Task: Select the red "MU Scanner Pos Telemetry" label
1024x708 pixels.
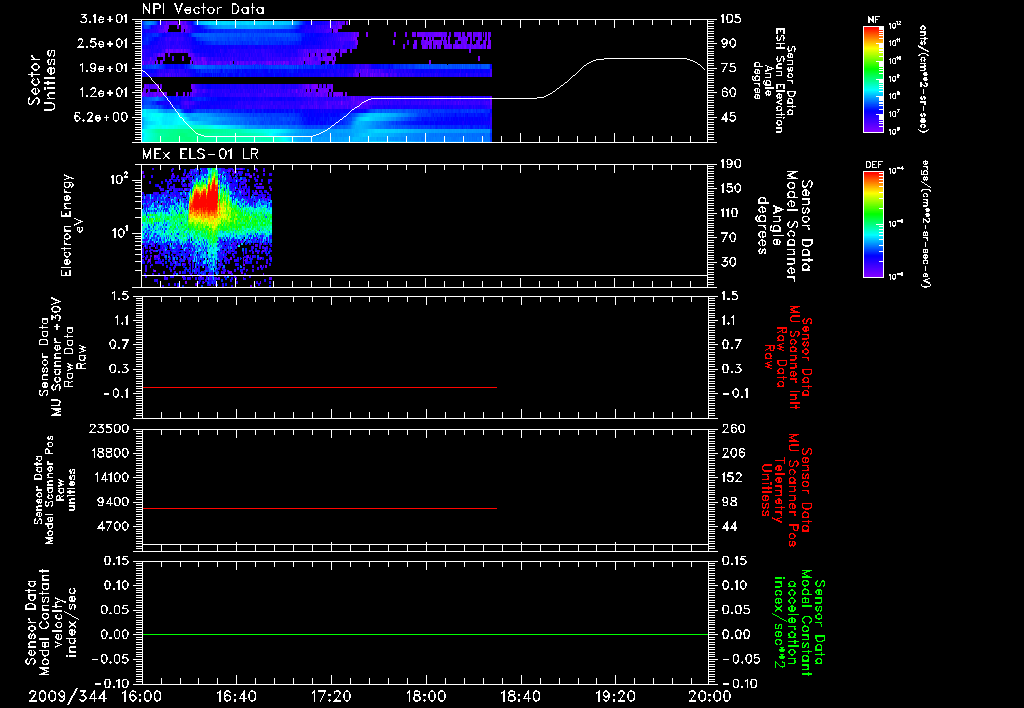Action: (x=785, y=490)
